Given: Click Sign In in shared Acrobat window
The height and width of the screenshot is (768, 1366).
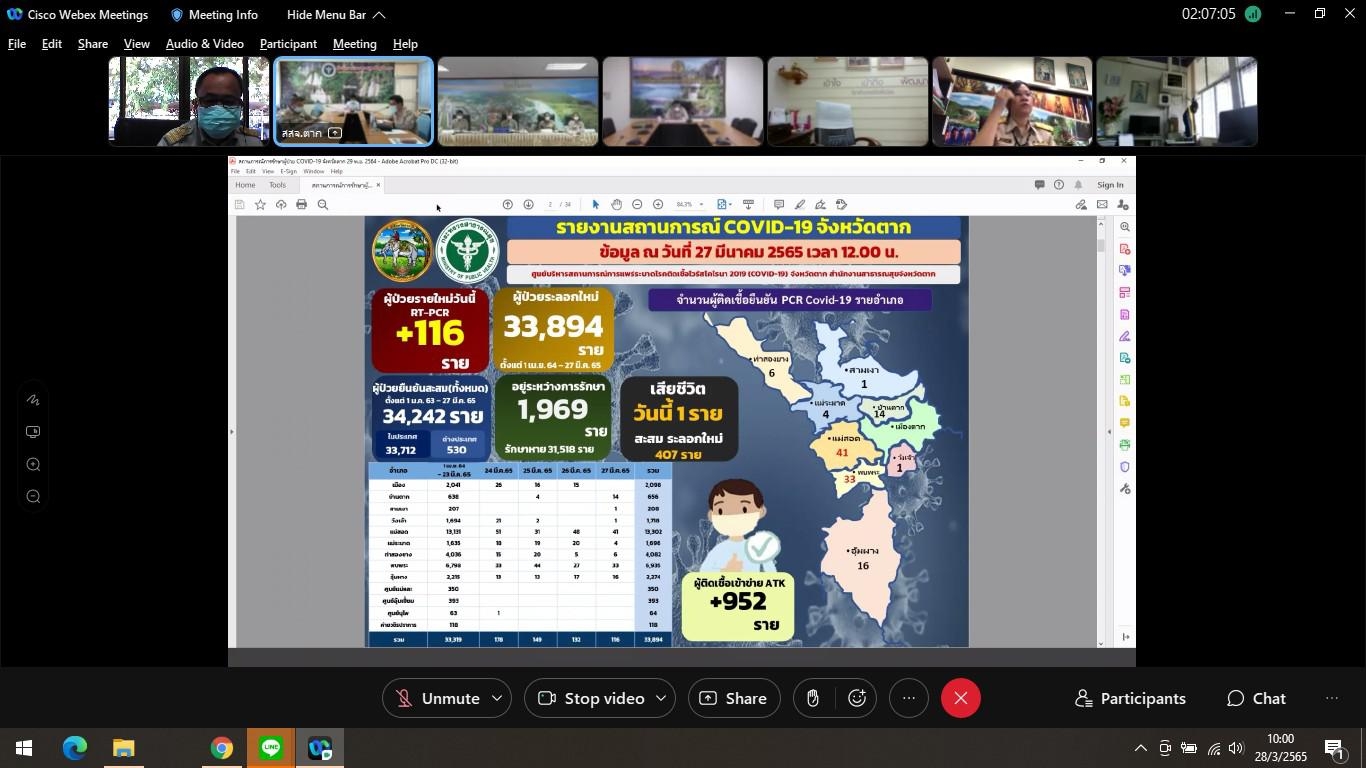Looking at the screenshot, I should tap(1110, 185).
